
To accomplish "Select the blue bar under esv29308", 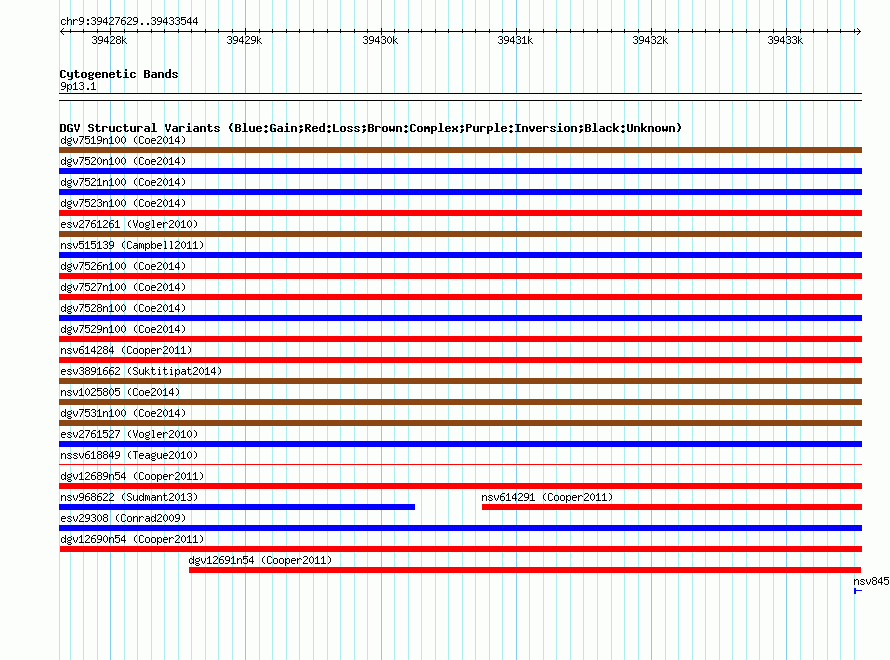I will click(460, 528).
